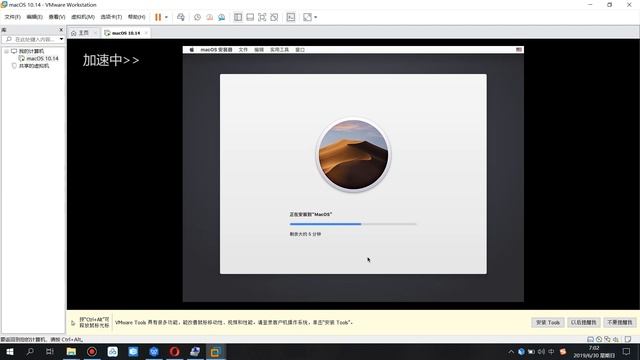The width and height of the screenshot is (640, 360).
Task: Open the dropdown arrow next to Pause
Action: click(x=166, y=17)
